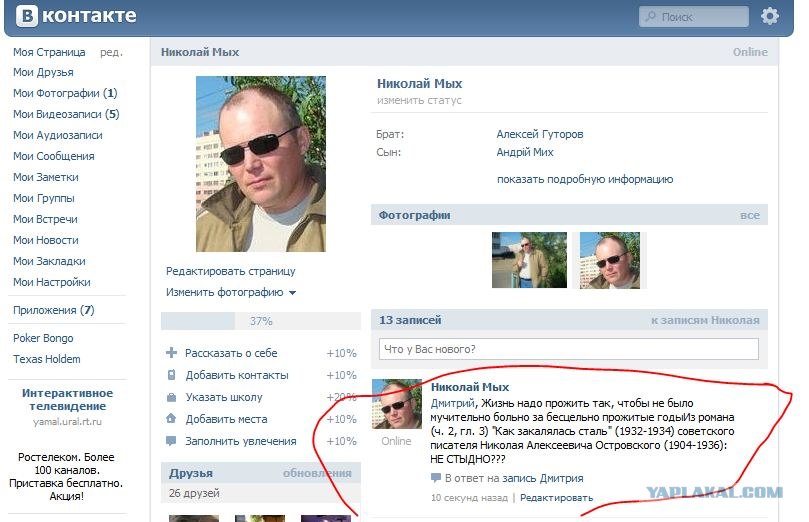Click the places icon beside Добавить места
The height and width of the screenshot is (522, 809).
[x=171, y=419]
